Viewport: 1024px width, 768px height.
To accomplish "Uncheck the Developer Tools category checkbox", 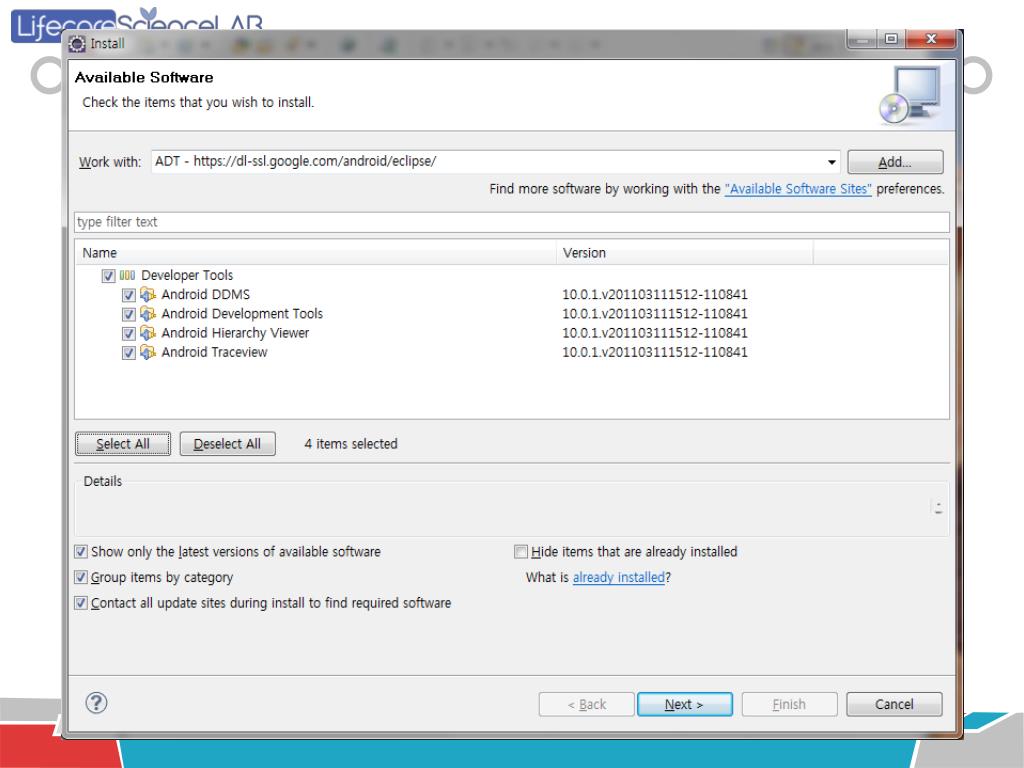I will tap(108, 276).
